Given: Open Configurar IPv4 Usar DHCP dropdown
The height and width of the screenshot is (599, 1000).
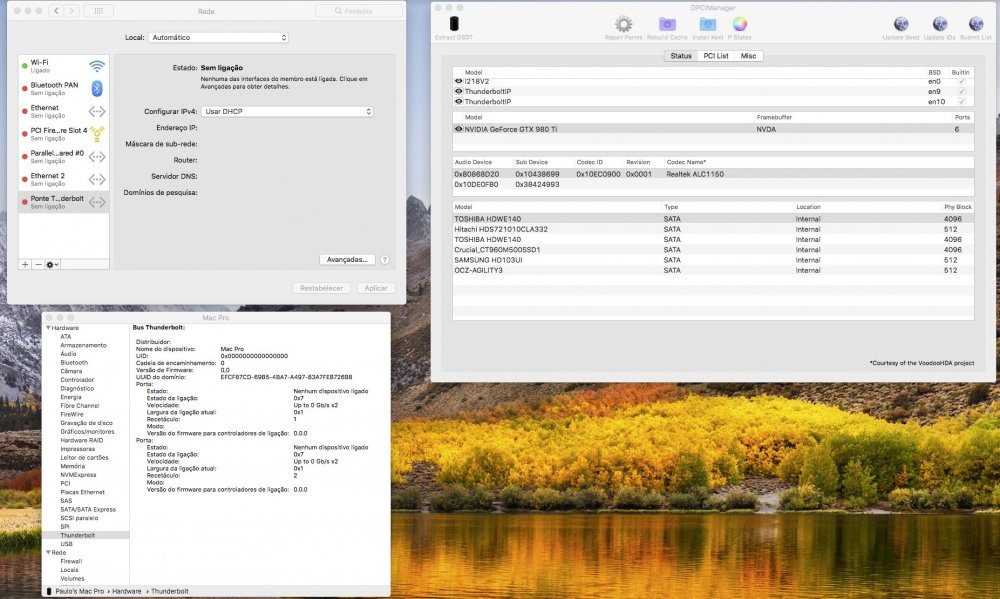Looking at the screenshot, I should pos(287,112).
